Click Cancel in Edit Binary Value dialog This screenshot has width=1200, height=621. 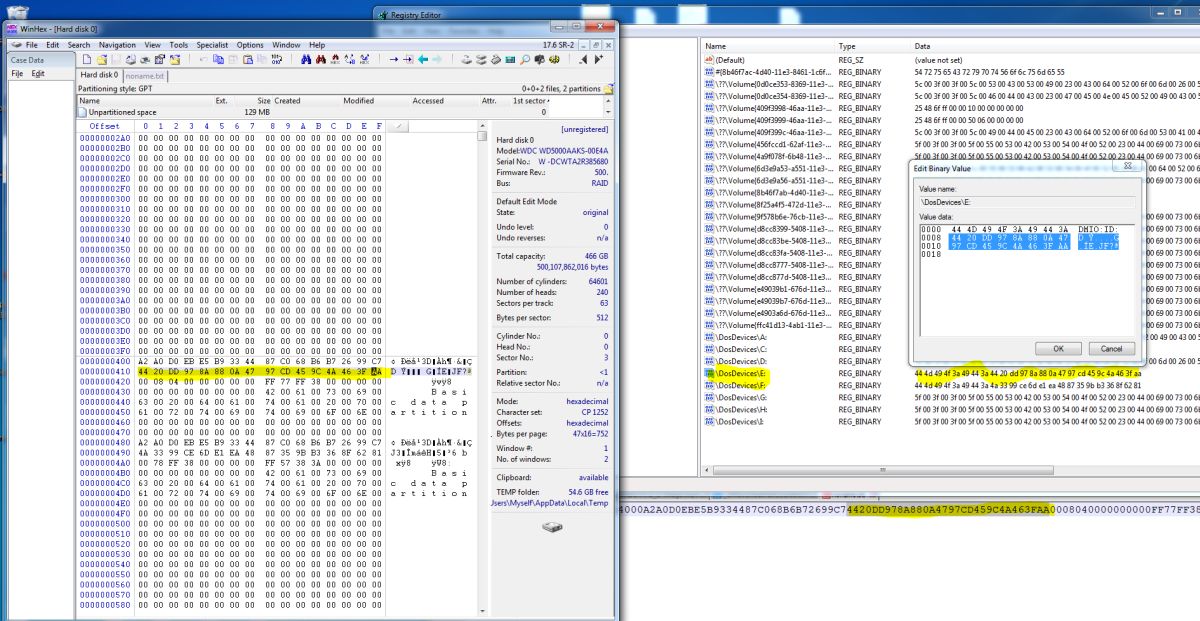pyautogui.click(x=1111, y=349)
